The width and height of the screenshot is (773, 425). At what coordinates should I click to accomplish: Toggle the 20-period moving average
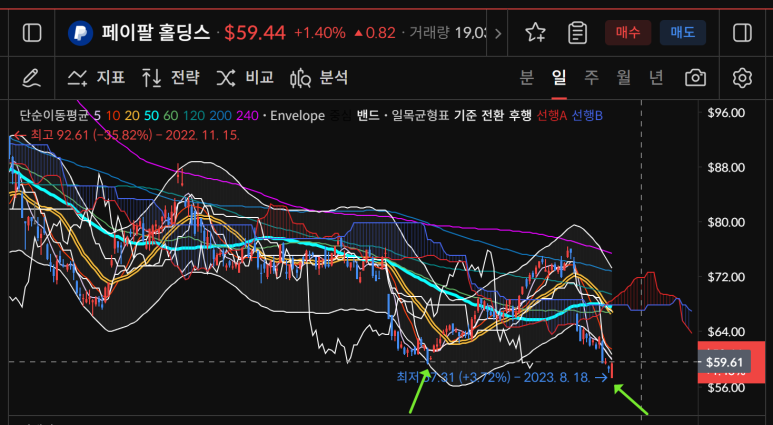click(132, 116)
